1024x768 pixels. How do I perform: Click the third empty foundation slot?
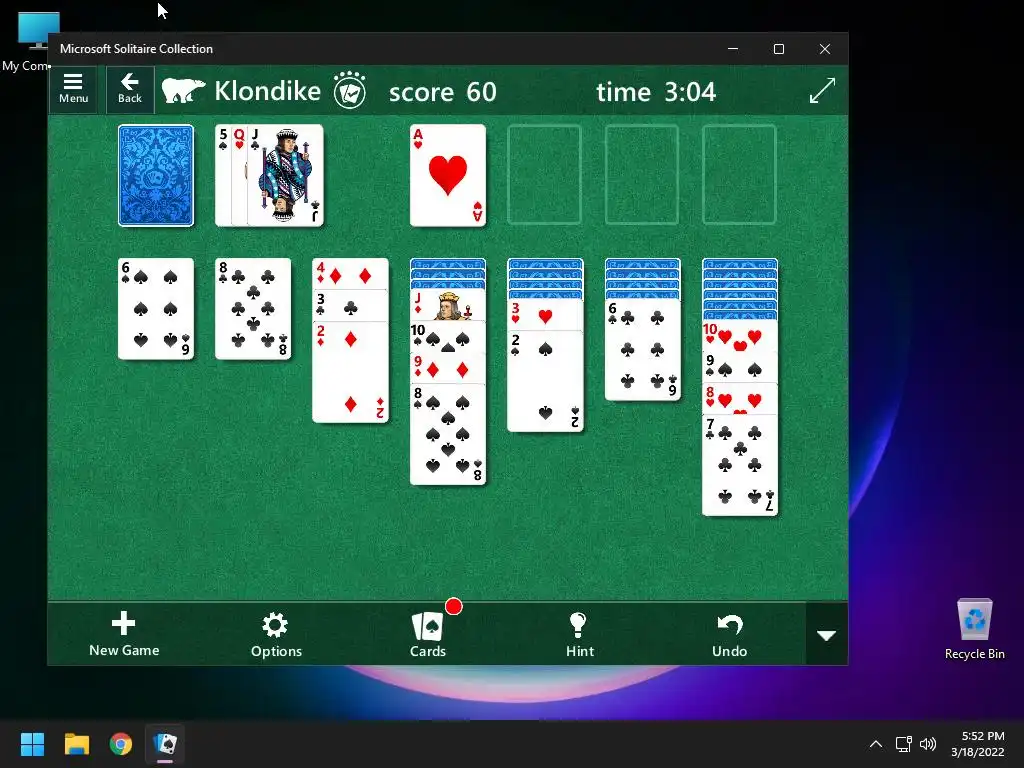[642, 175]
